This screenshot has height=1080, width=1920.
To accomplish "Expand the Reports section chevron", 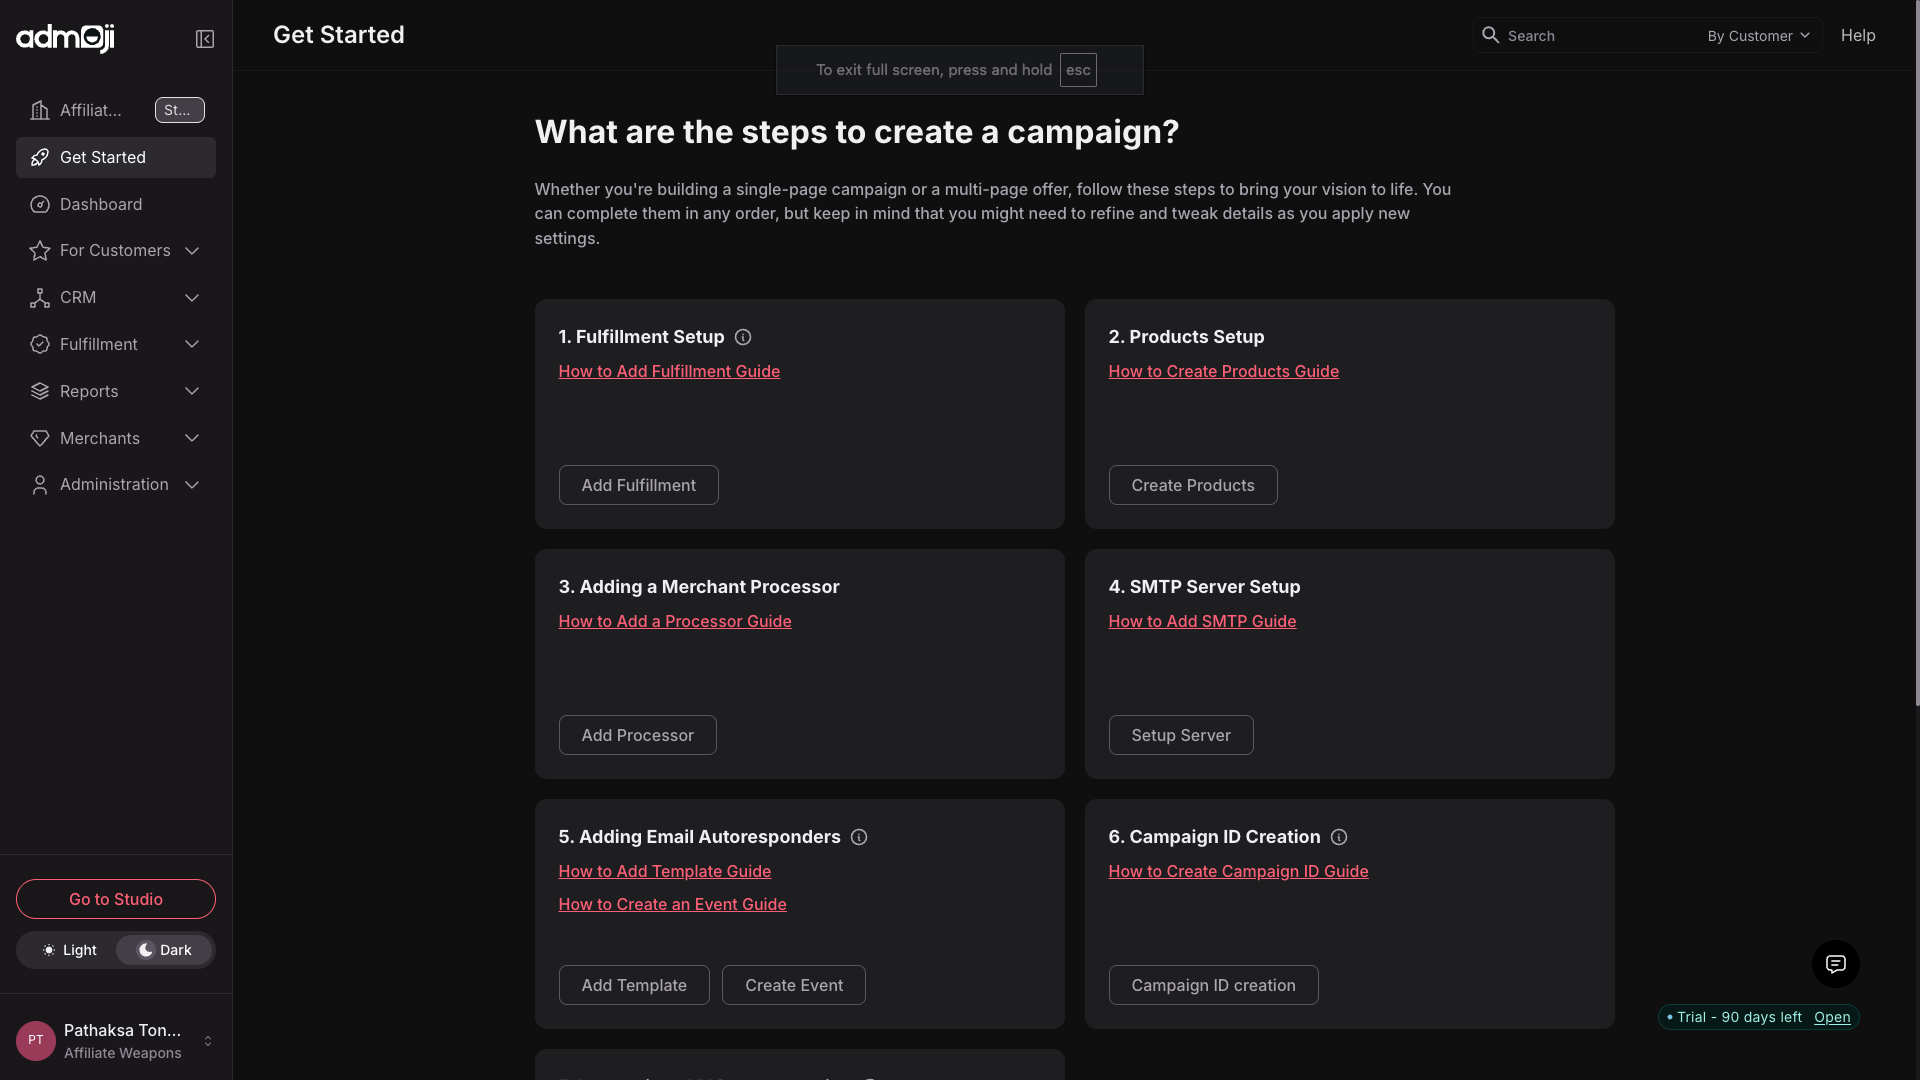I will click(x=192, y=391).
